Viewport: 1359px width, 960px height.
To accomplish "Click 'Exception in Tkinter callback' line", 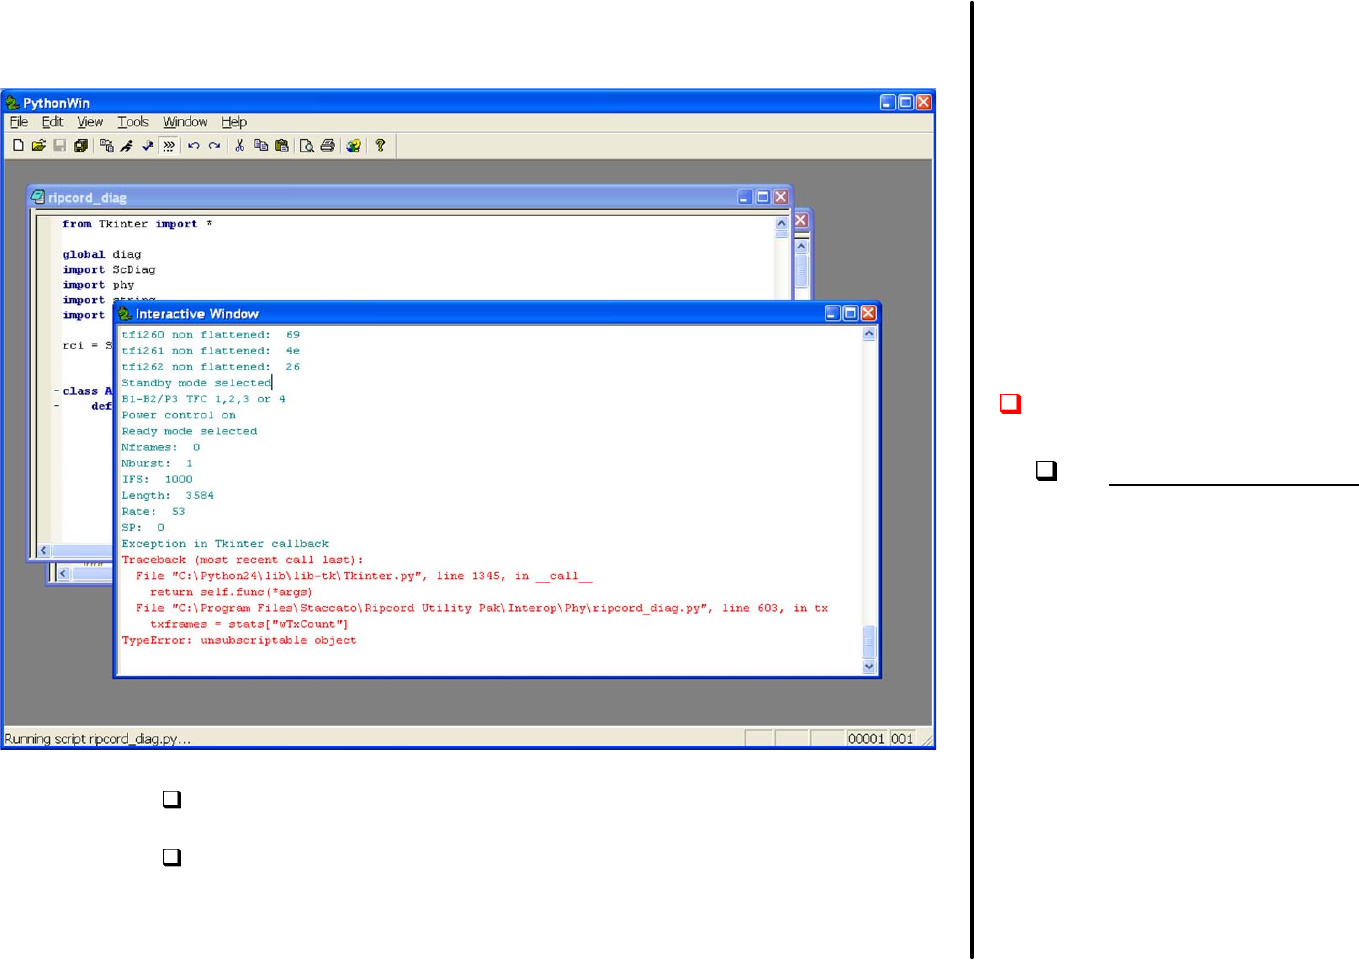I will 225,544.
